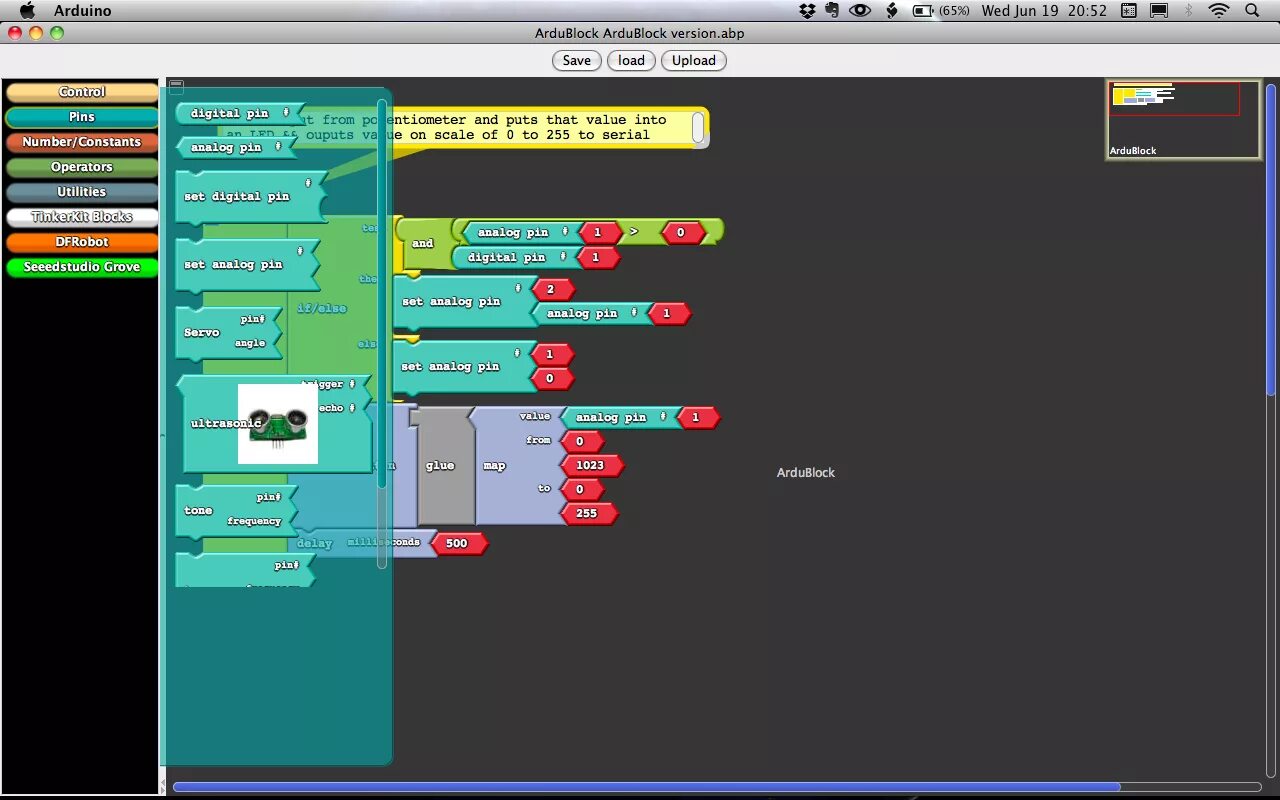The width and height of the screenshot is (1280, 800).
Task: Click the minimap overview thumbnail
Action: point(1183,119)
